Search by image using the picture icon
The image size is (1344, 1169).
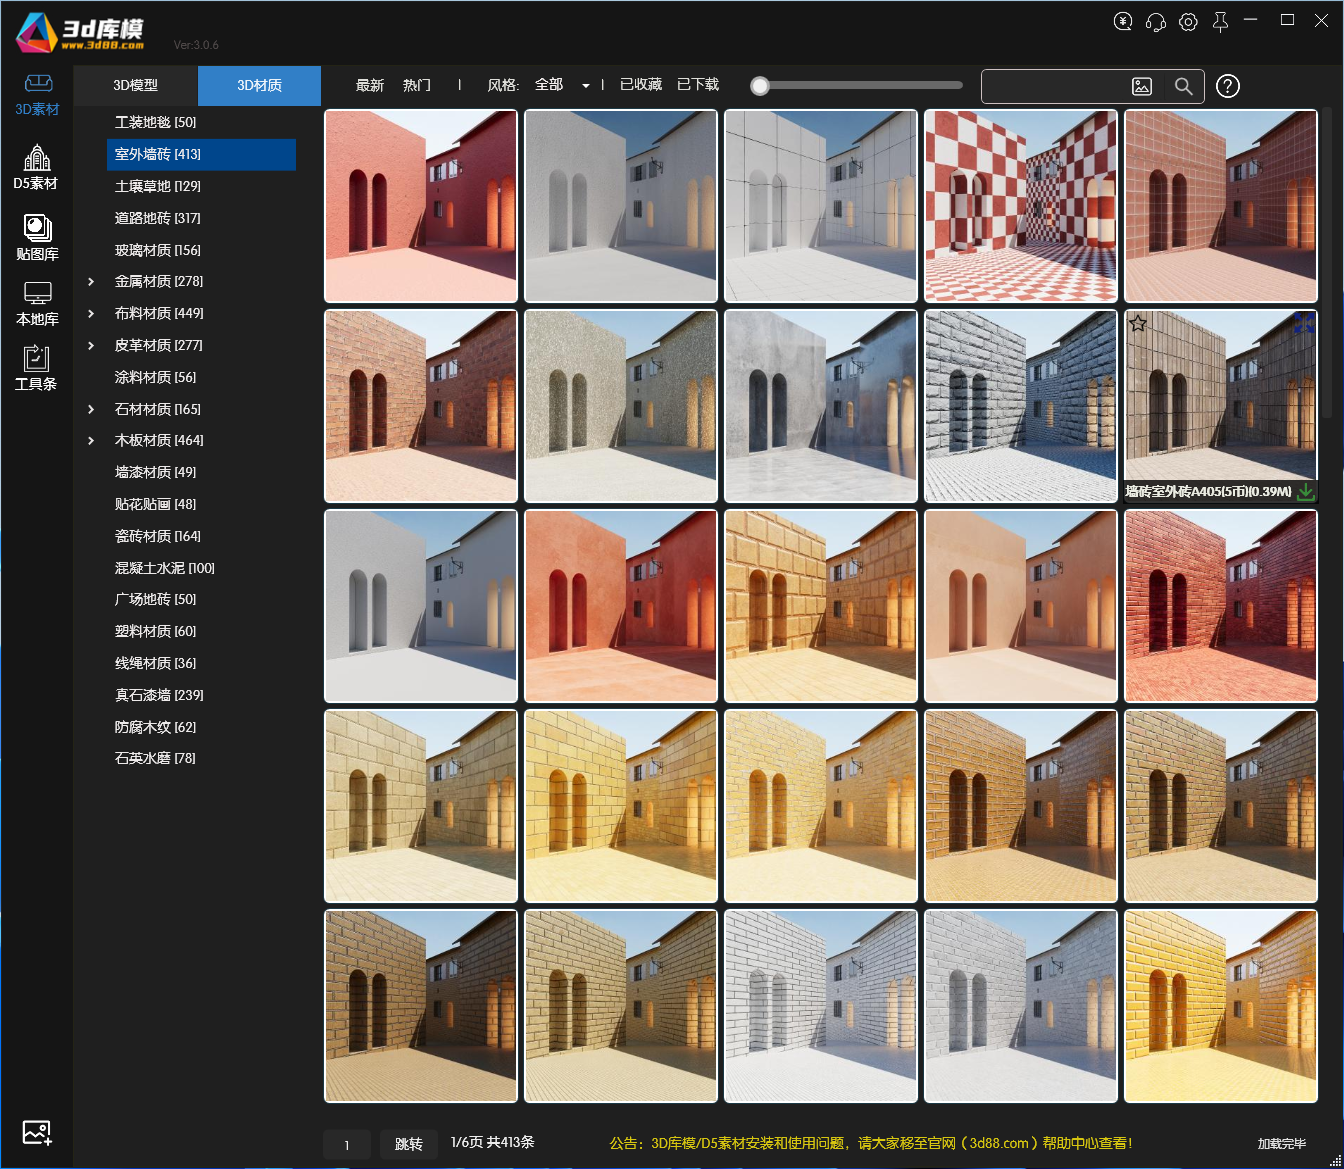(1142, 87)
